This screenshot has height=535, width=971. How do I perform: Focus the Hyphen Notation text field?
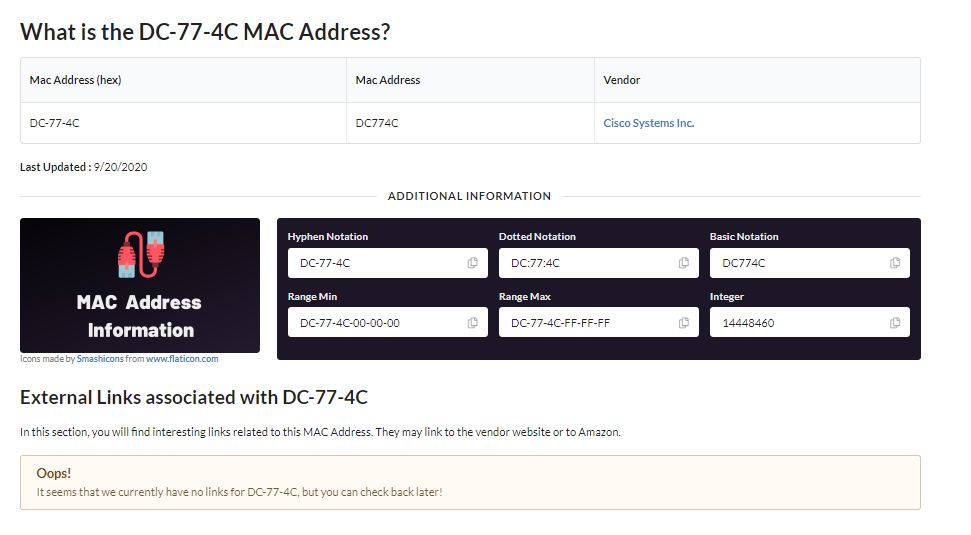tap(375, 263)
